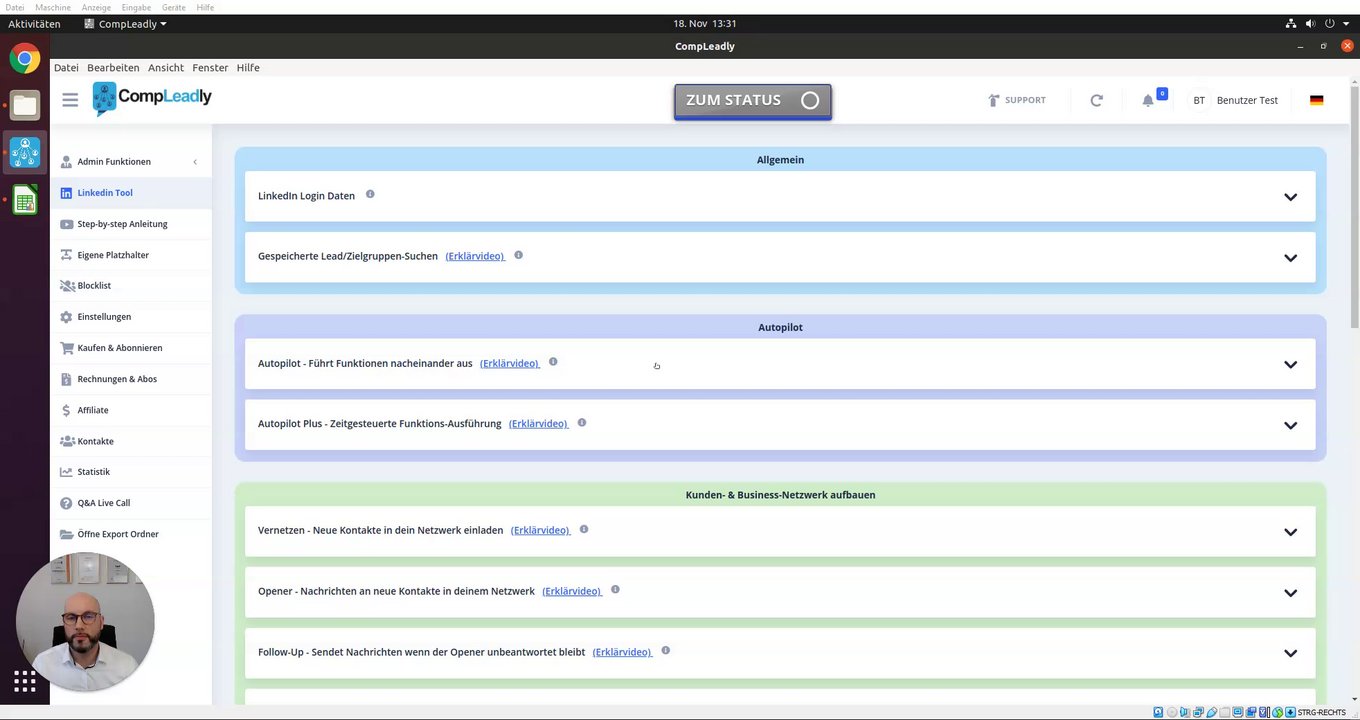The image size is (1360, 720).
Task: Open Linkedin Tool in the sidebar
Action: pos(131,193)
